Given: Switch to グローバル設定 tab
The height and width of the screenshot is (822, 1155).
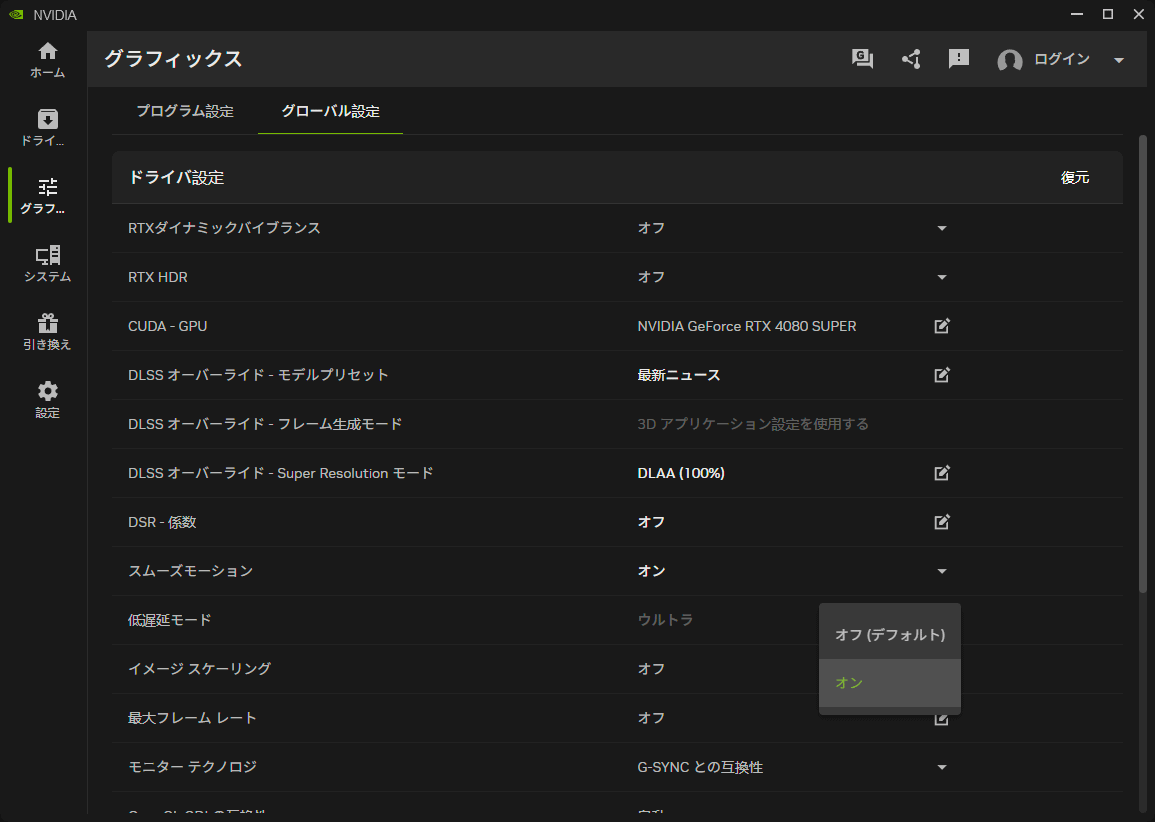Looking at the screenshot, I should click(330, 111).
